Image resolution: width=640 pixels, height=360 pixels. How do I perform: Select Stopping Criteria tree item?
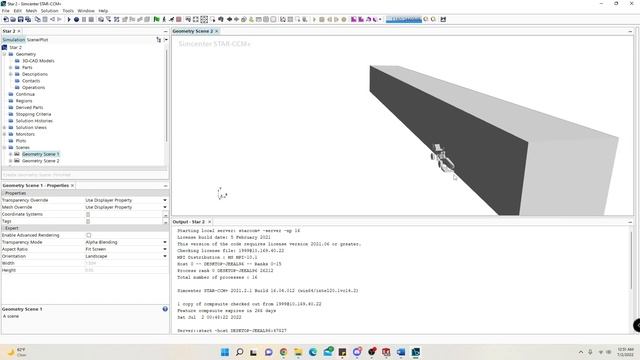point(33,114)
